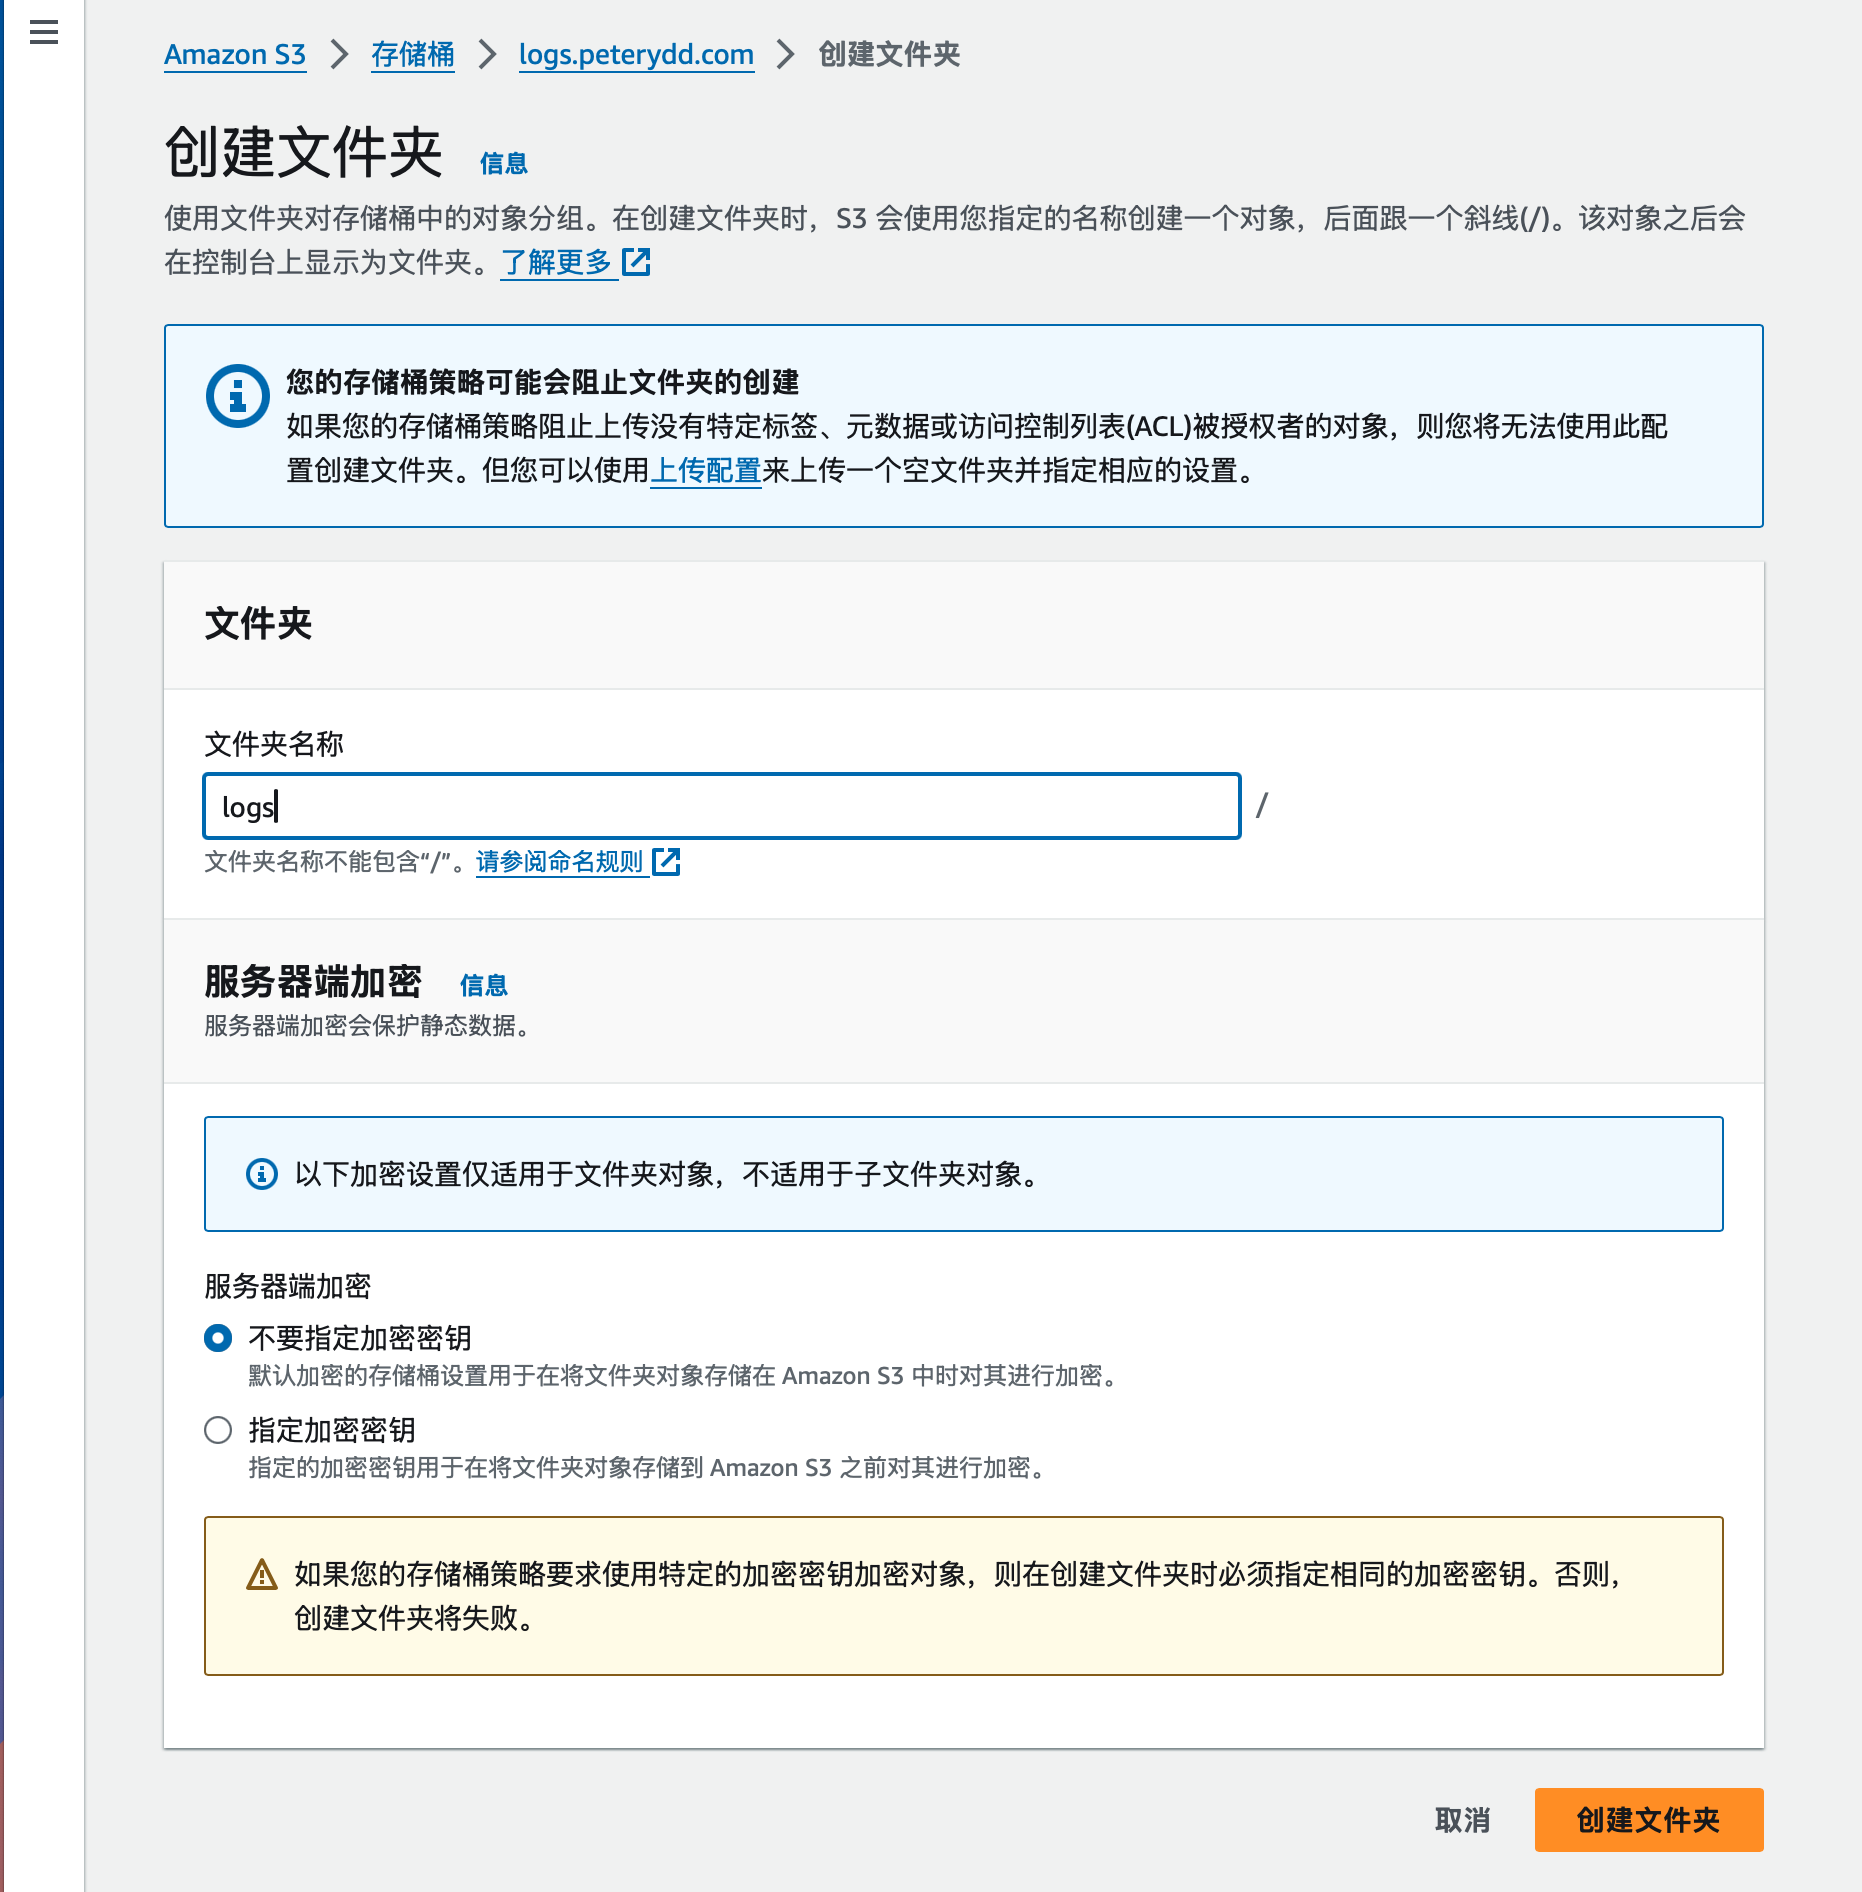Click the 取消 button
Image resolution: width=1862 pixels, height=1892 pixels.
1461,1820
